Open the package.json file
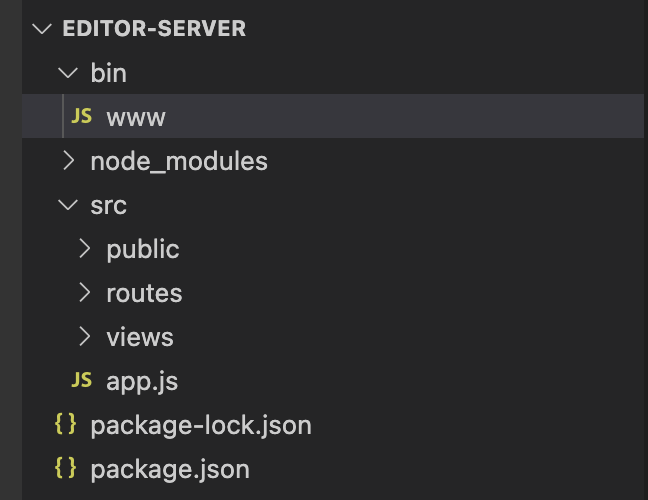 (170, 469)
